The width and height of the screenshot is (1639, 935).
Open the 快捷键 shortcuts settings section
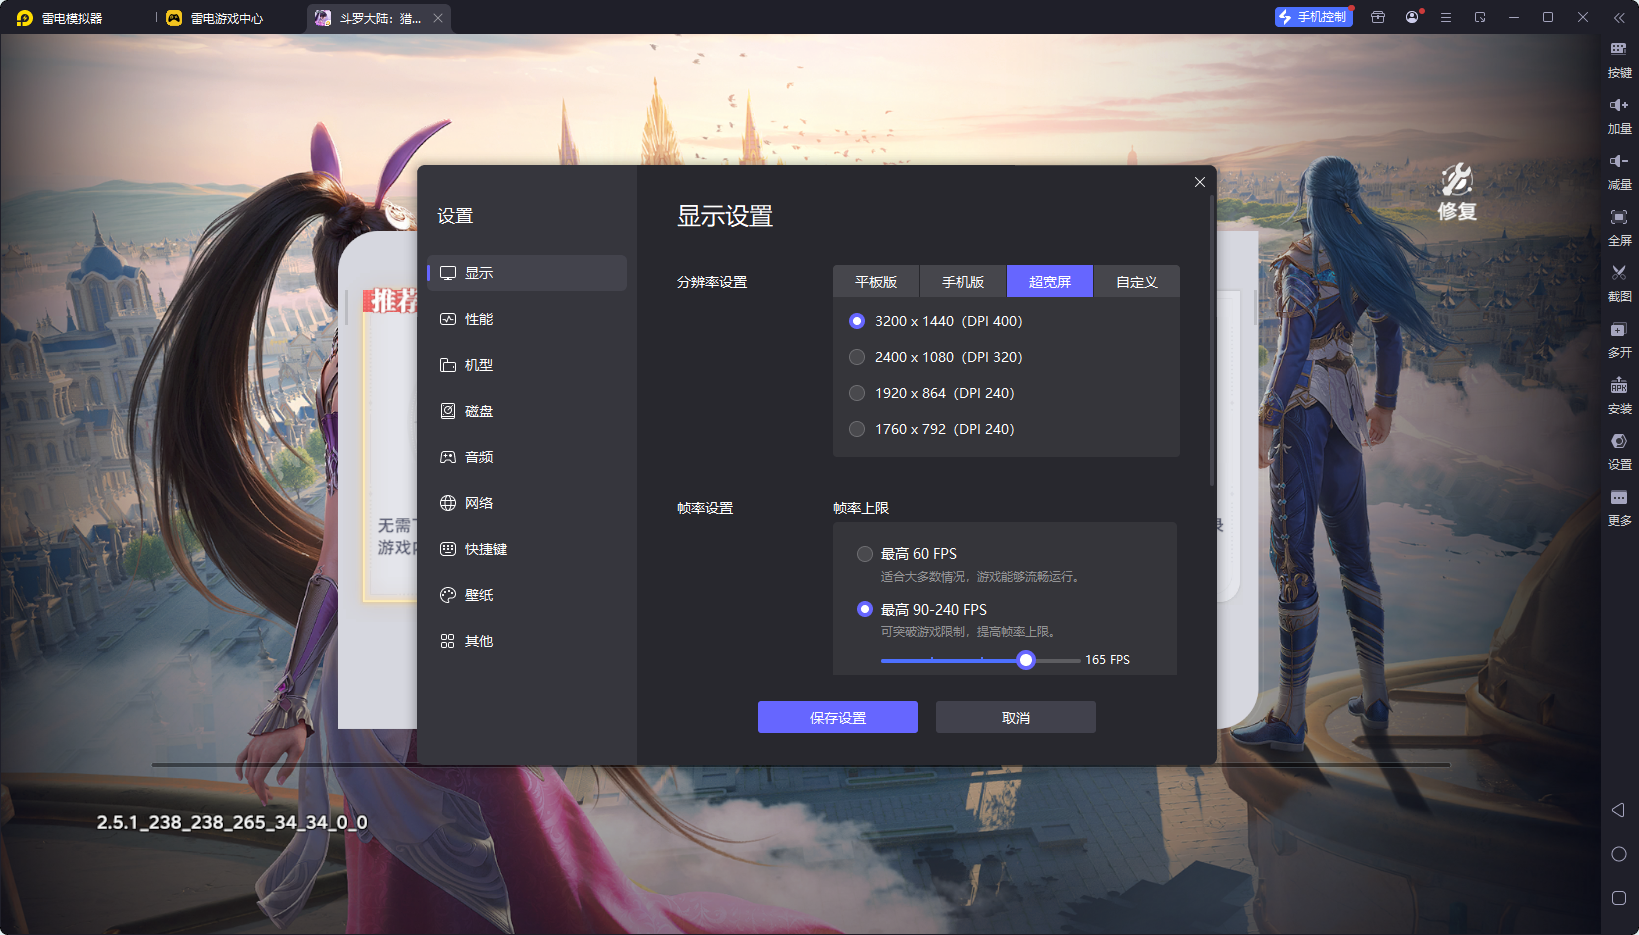(527, 549)
